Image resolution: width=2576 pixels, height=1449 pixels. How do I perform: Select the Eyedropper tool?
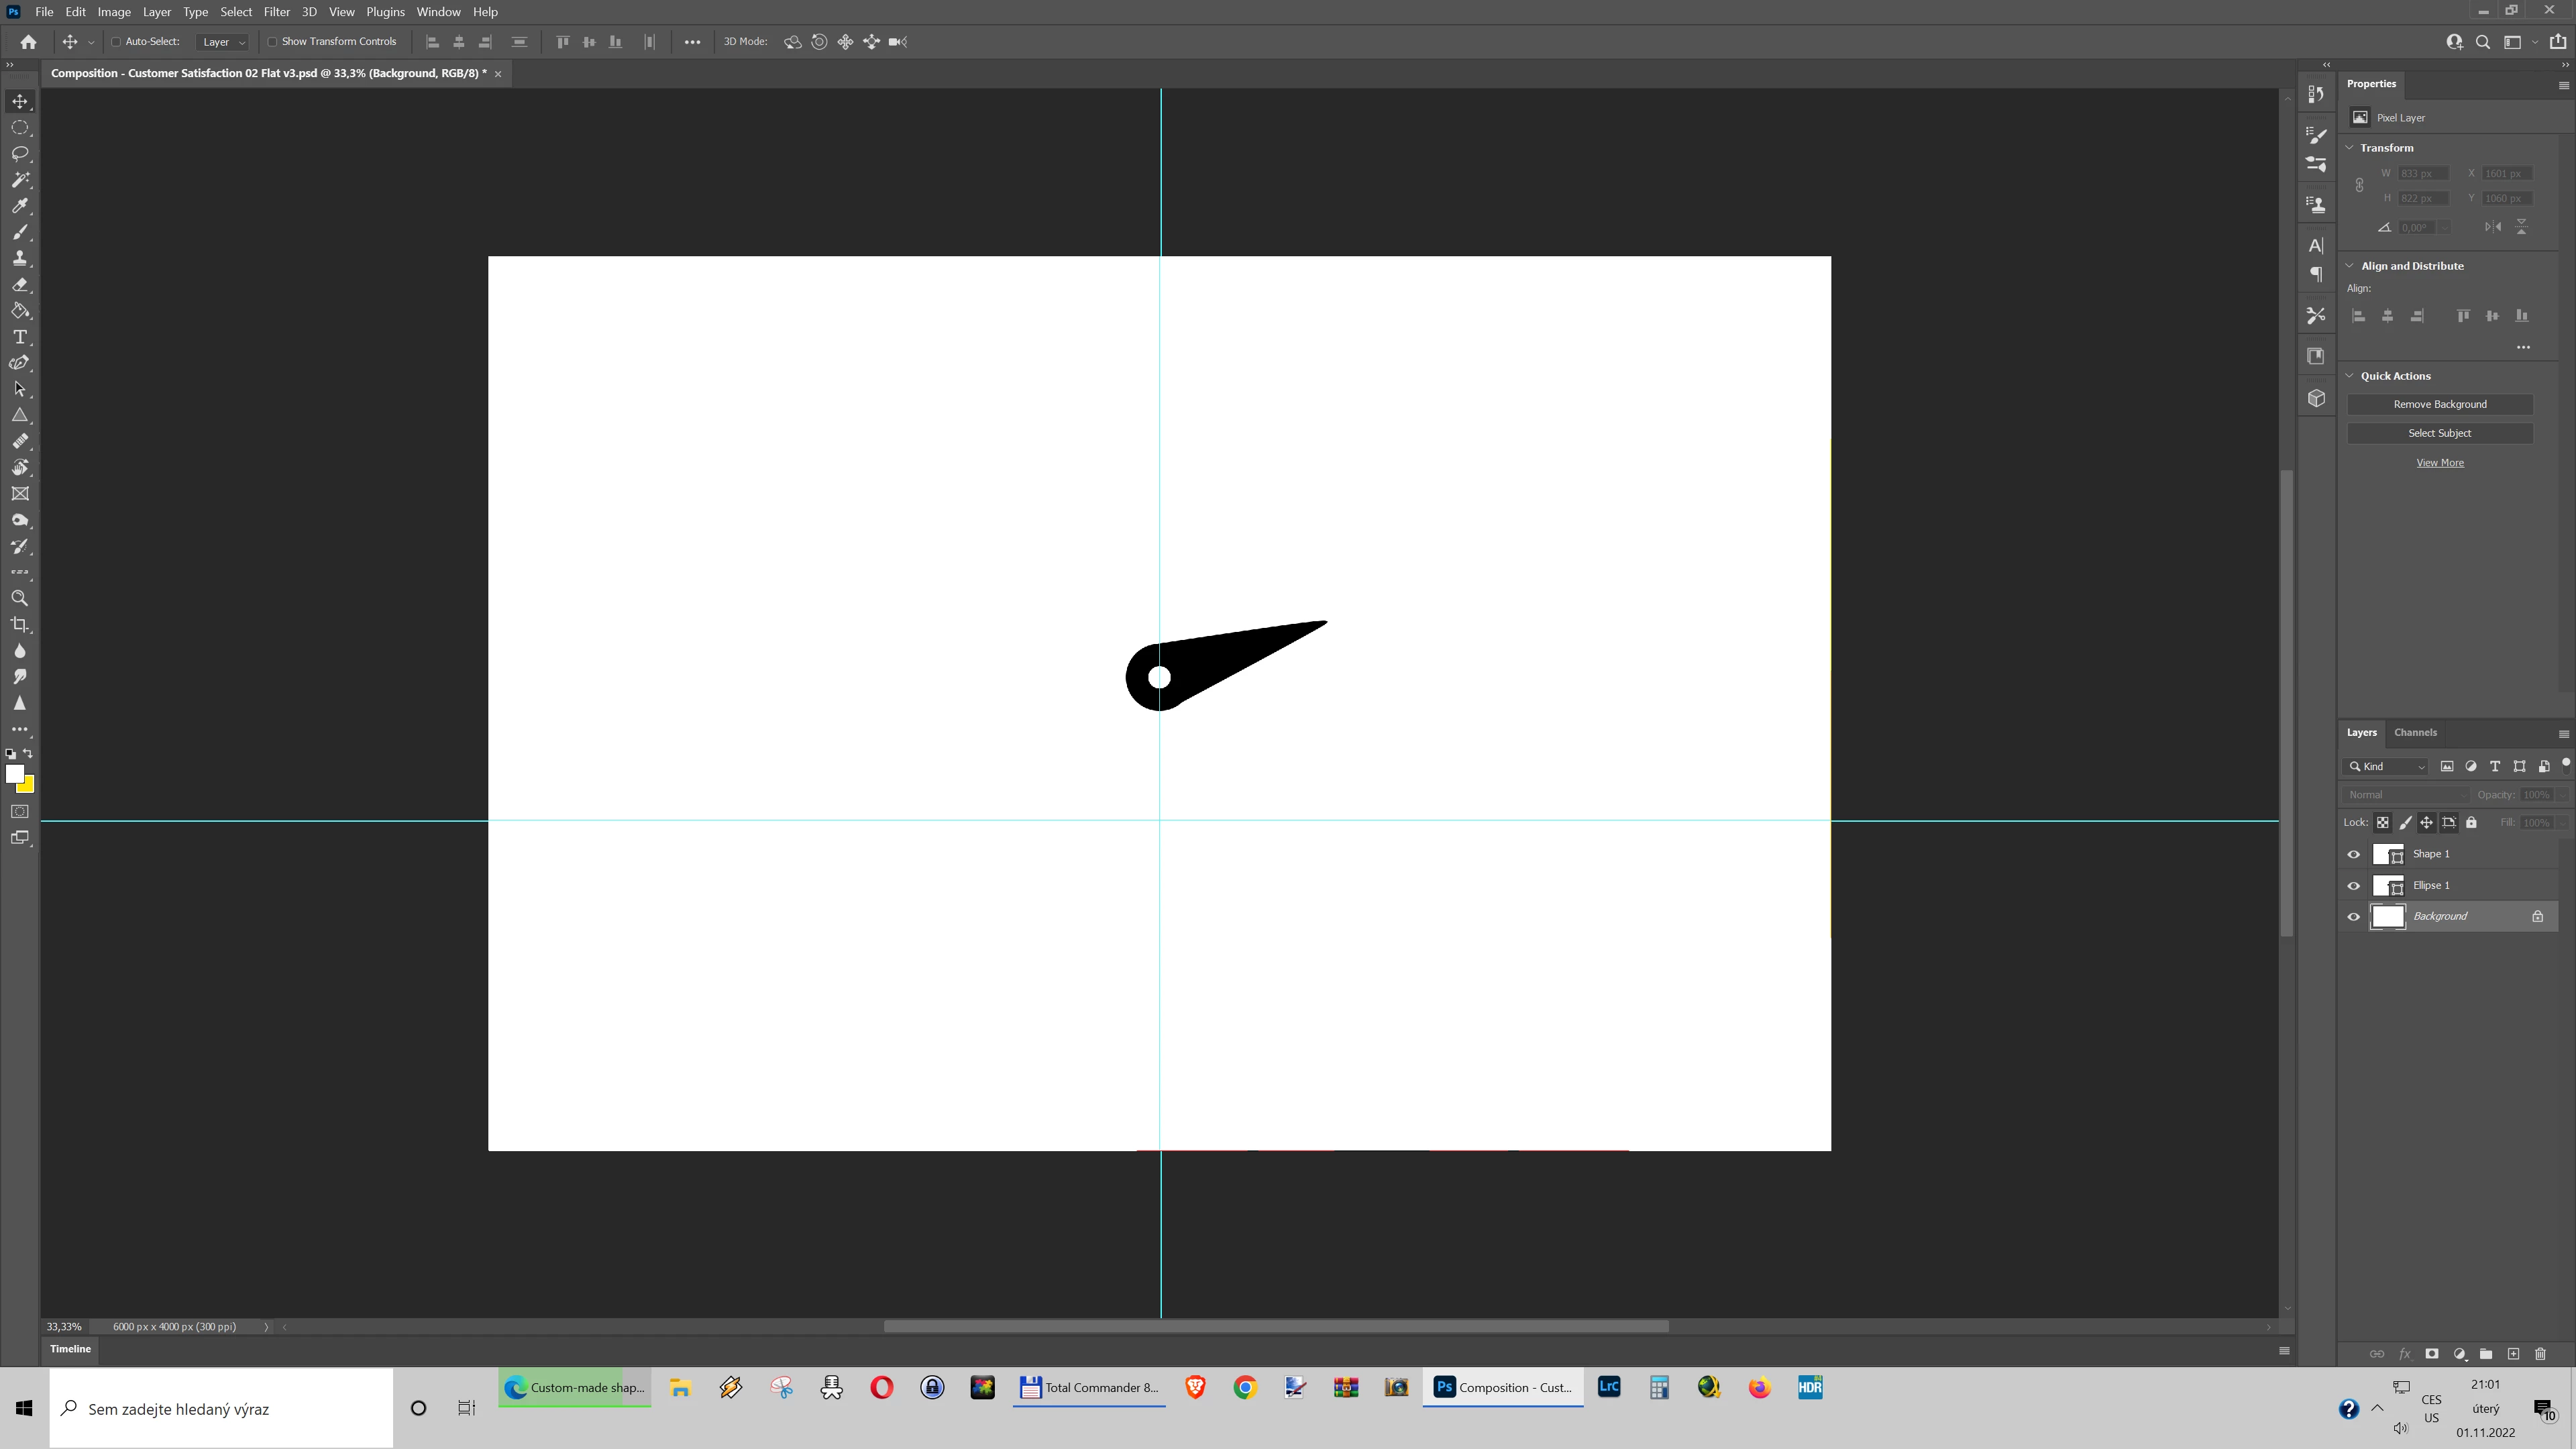point(20,206)
